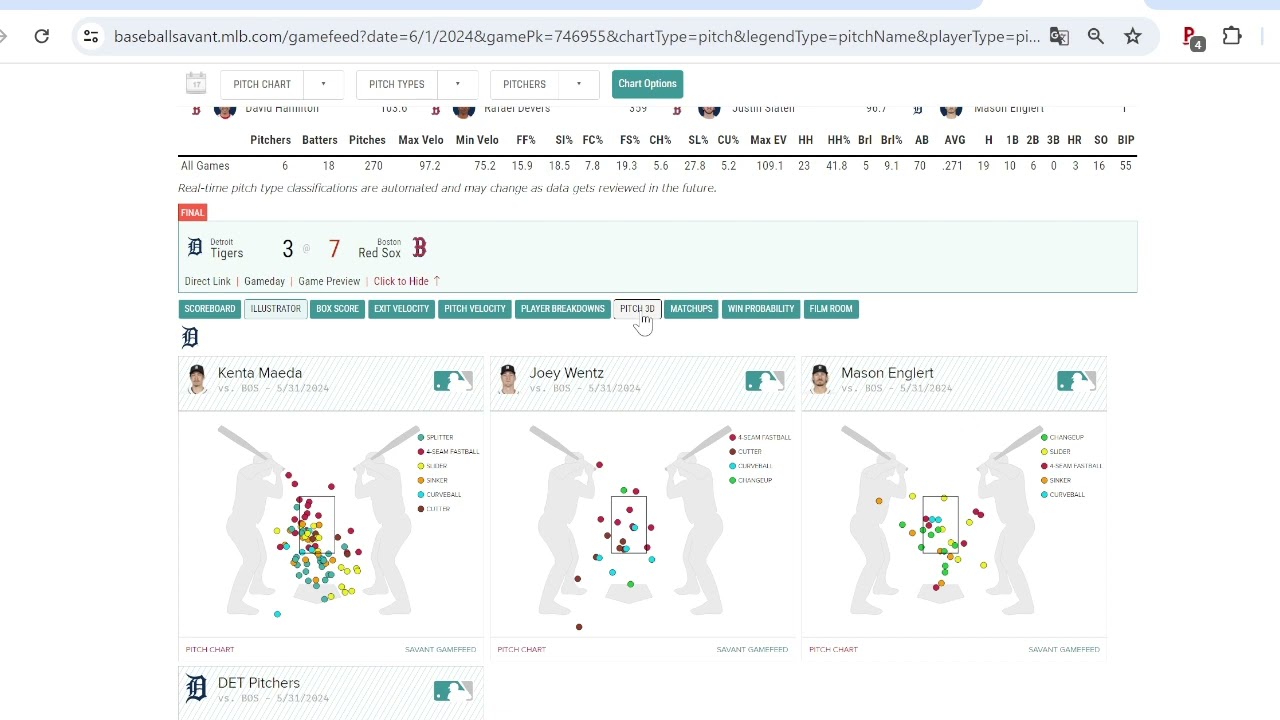Open the Box Score tab
This screenshot has width=1280, height=720.
tap(337, 309)
